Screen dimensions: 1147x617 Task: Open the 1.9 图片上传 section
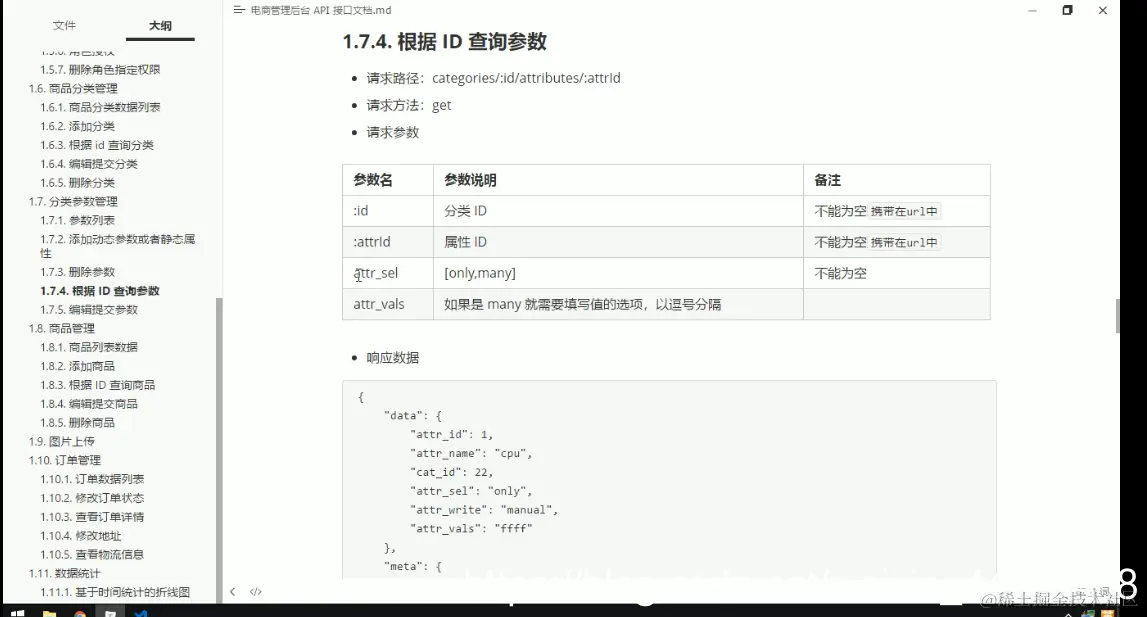[48, 440]
